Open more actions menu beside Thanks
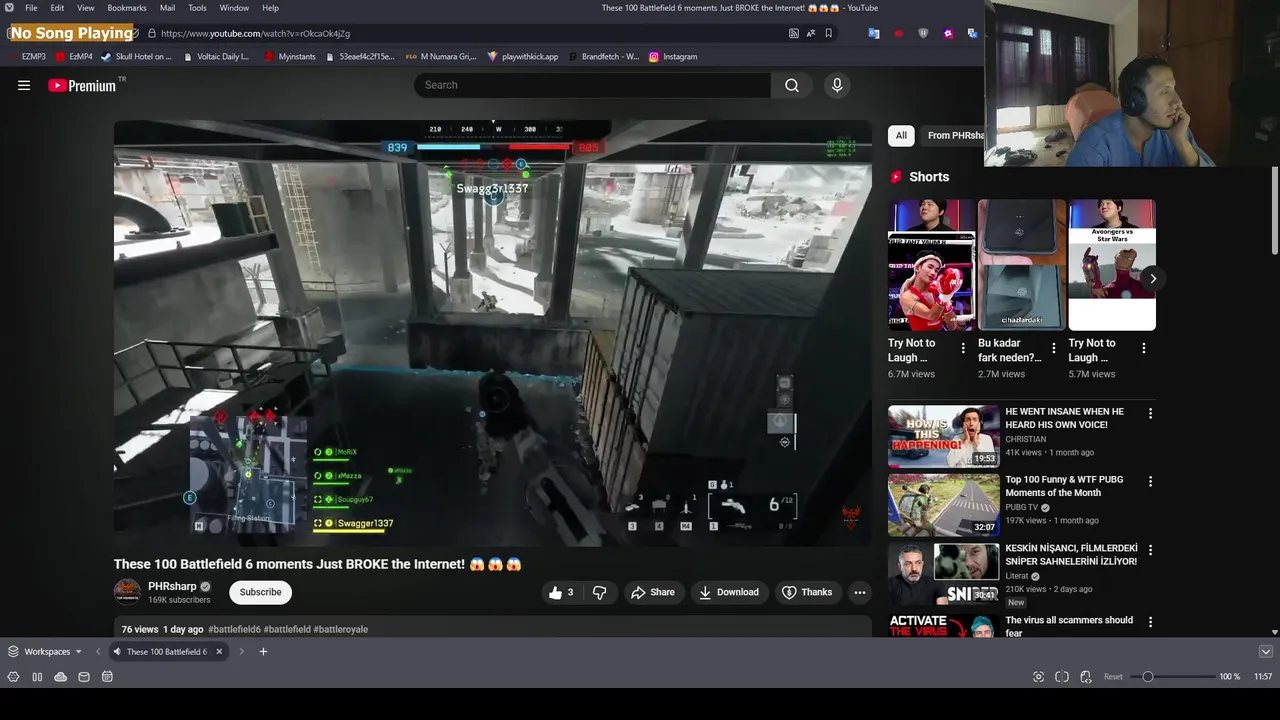1280x720 pixels. pyautogui.click(x=859, y=592)
